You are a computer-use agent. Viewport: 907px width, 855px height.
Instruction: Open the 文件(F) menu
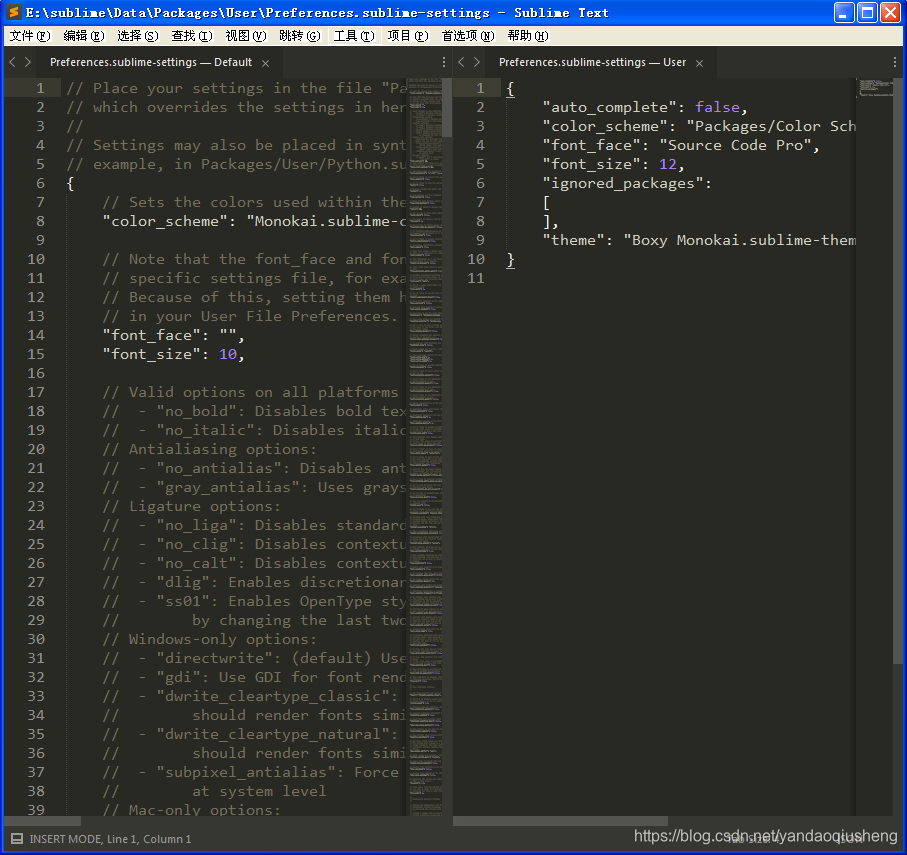click(30, 36)
